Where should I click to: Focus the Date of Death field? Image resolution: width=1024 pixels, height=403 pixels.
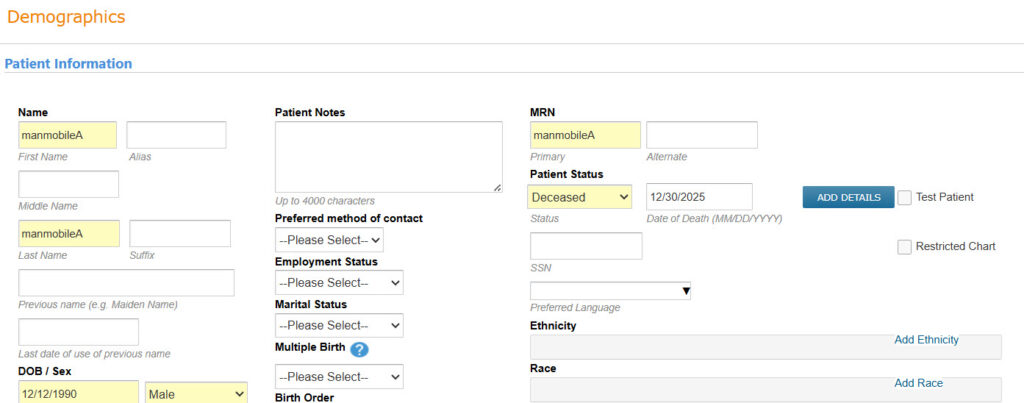pyautogui.click(x=699, y=197)
